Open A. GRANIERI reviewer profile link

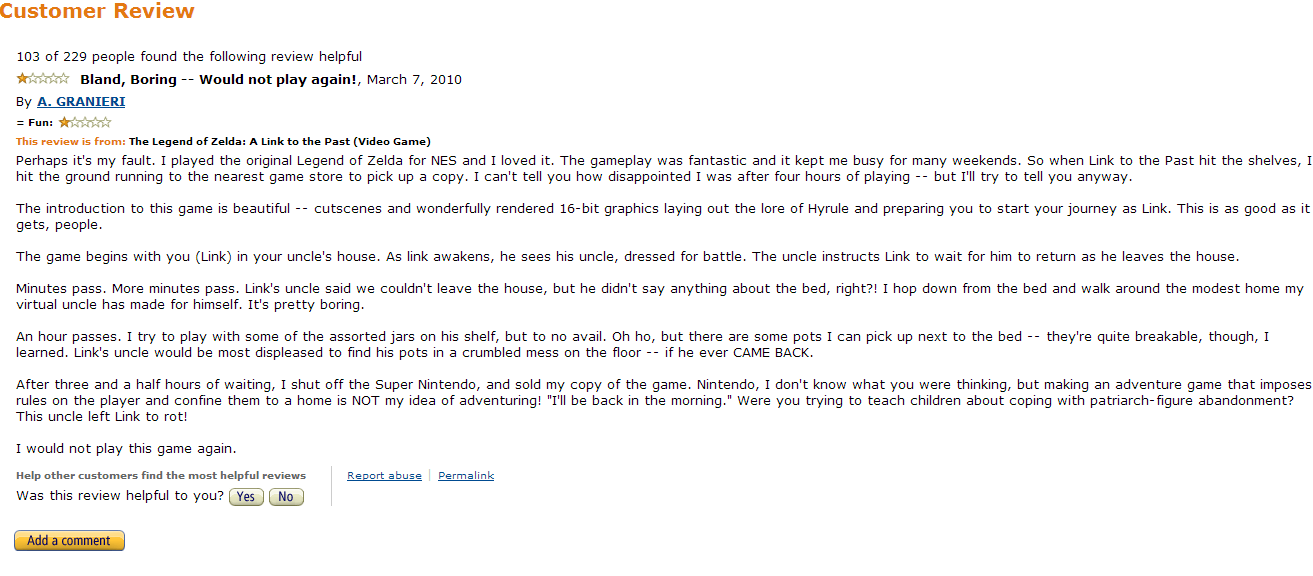[81, 101]
